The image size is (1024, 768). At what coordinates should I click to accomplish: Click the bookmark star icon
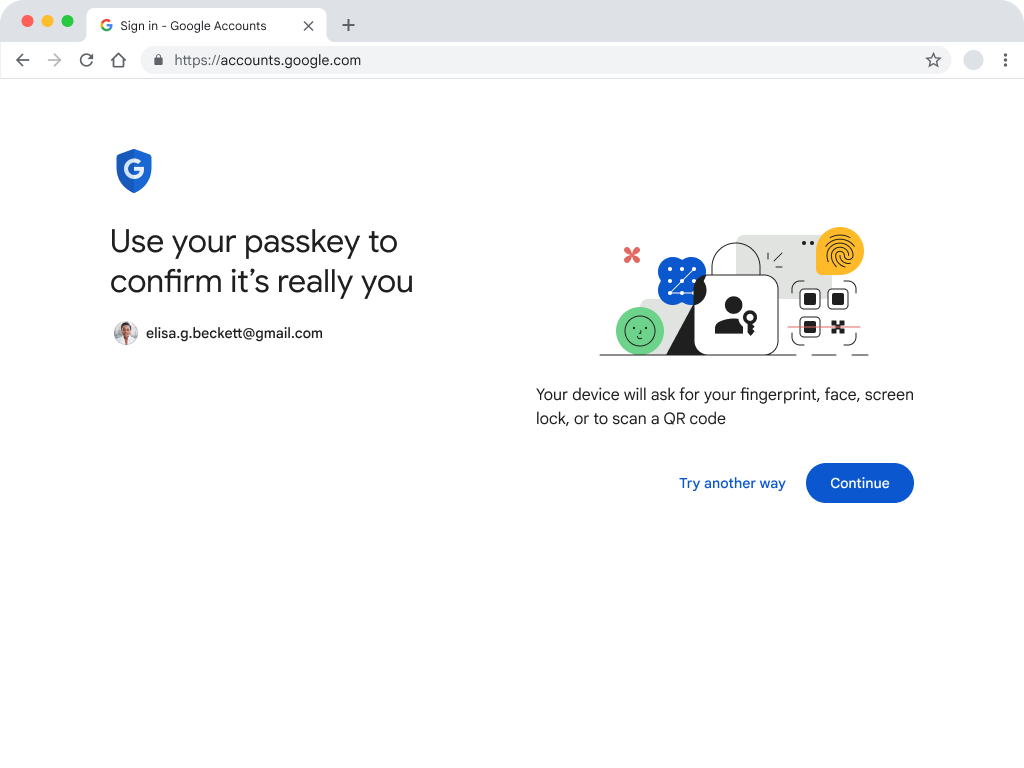tap(933, 60)
